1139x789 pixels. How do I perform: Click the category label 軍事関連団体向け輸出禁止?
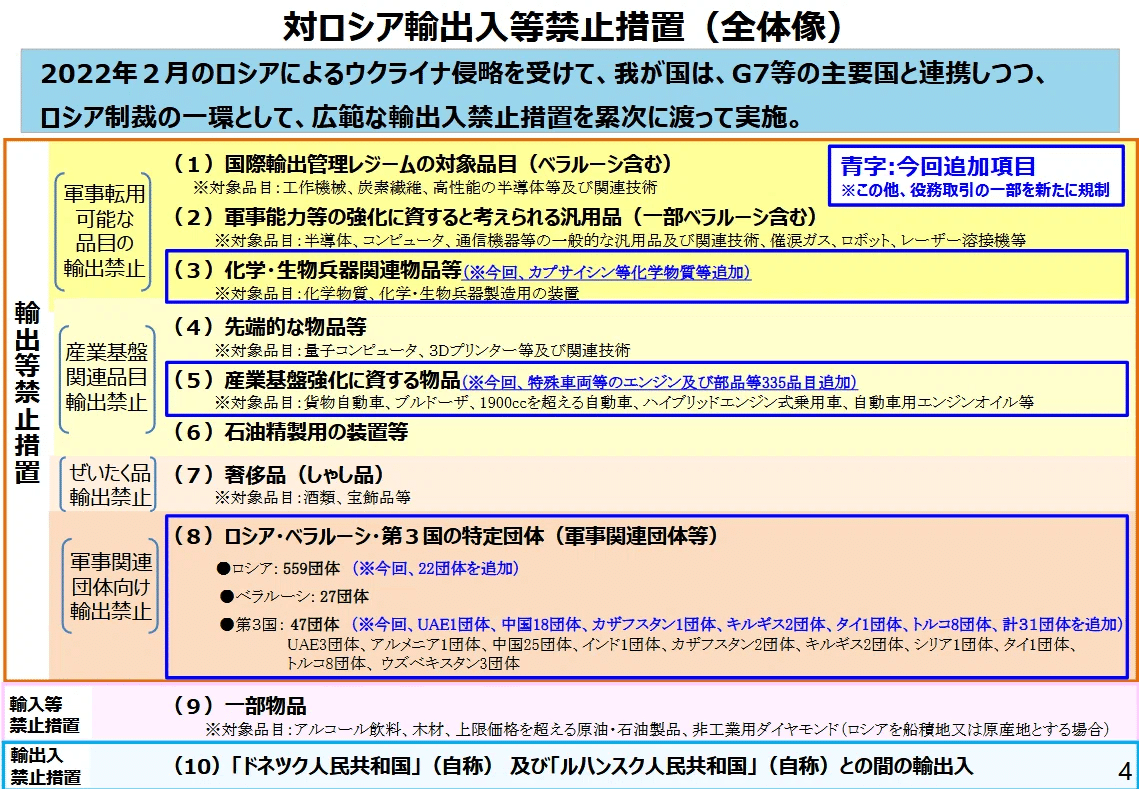[110, 586]
